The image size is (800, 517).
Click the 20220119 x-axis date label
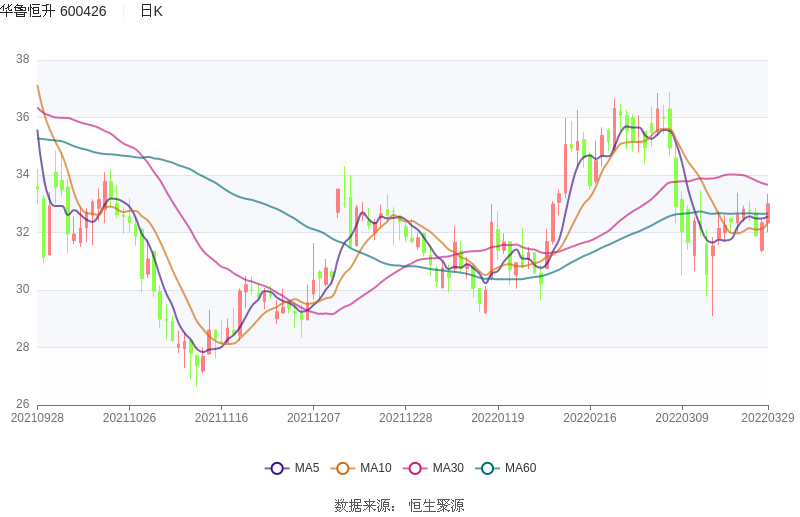(x=498, y=418)
